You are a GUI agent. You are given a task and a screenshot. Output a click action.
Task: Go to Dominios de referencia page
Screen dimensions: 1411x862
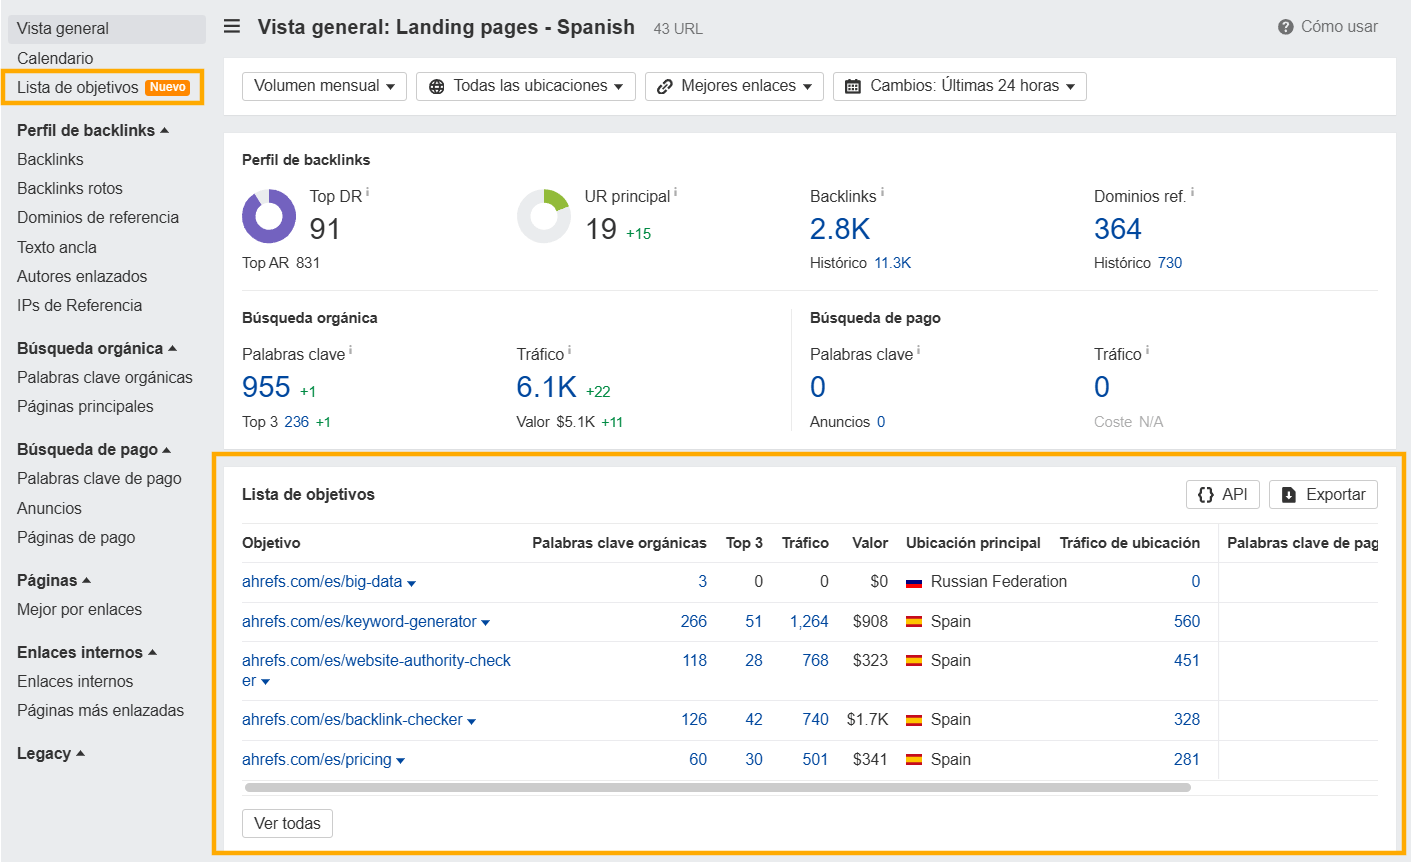click(x=98, y=217)
